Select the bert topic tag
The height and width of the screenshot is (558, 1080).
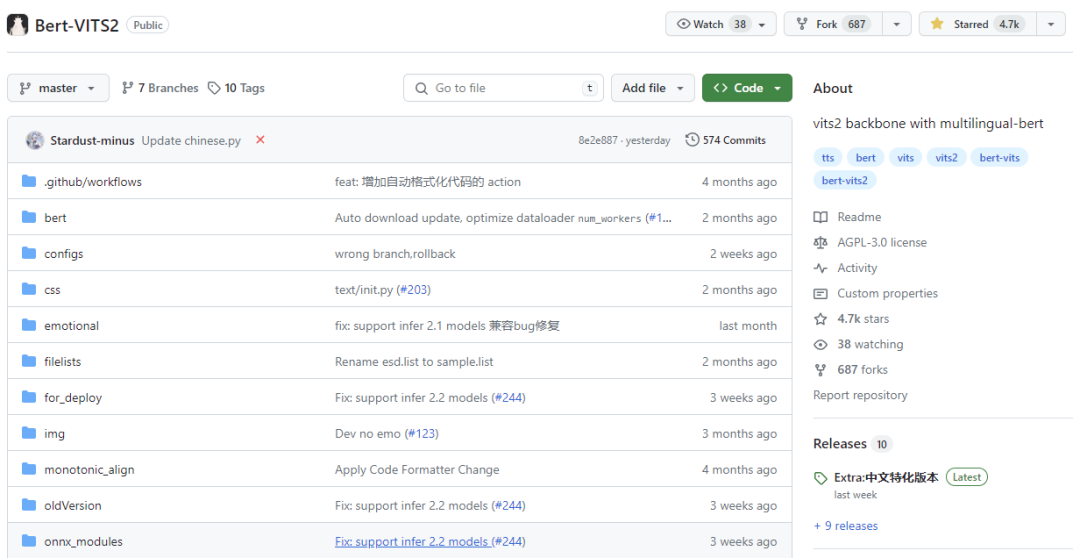point(866,158)
